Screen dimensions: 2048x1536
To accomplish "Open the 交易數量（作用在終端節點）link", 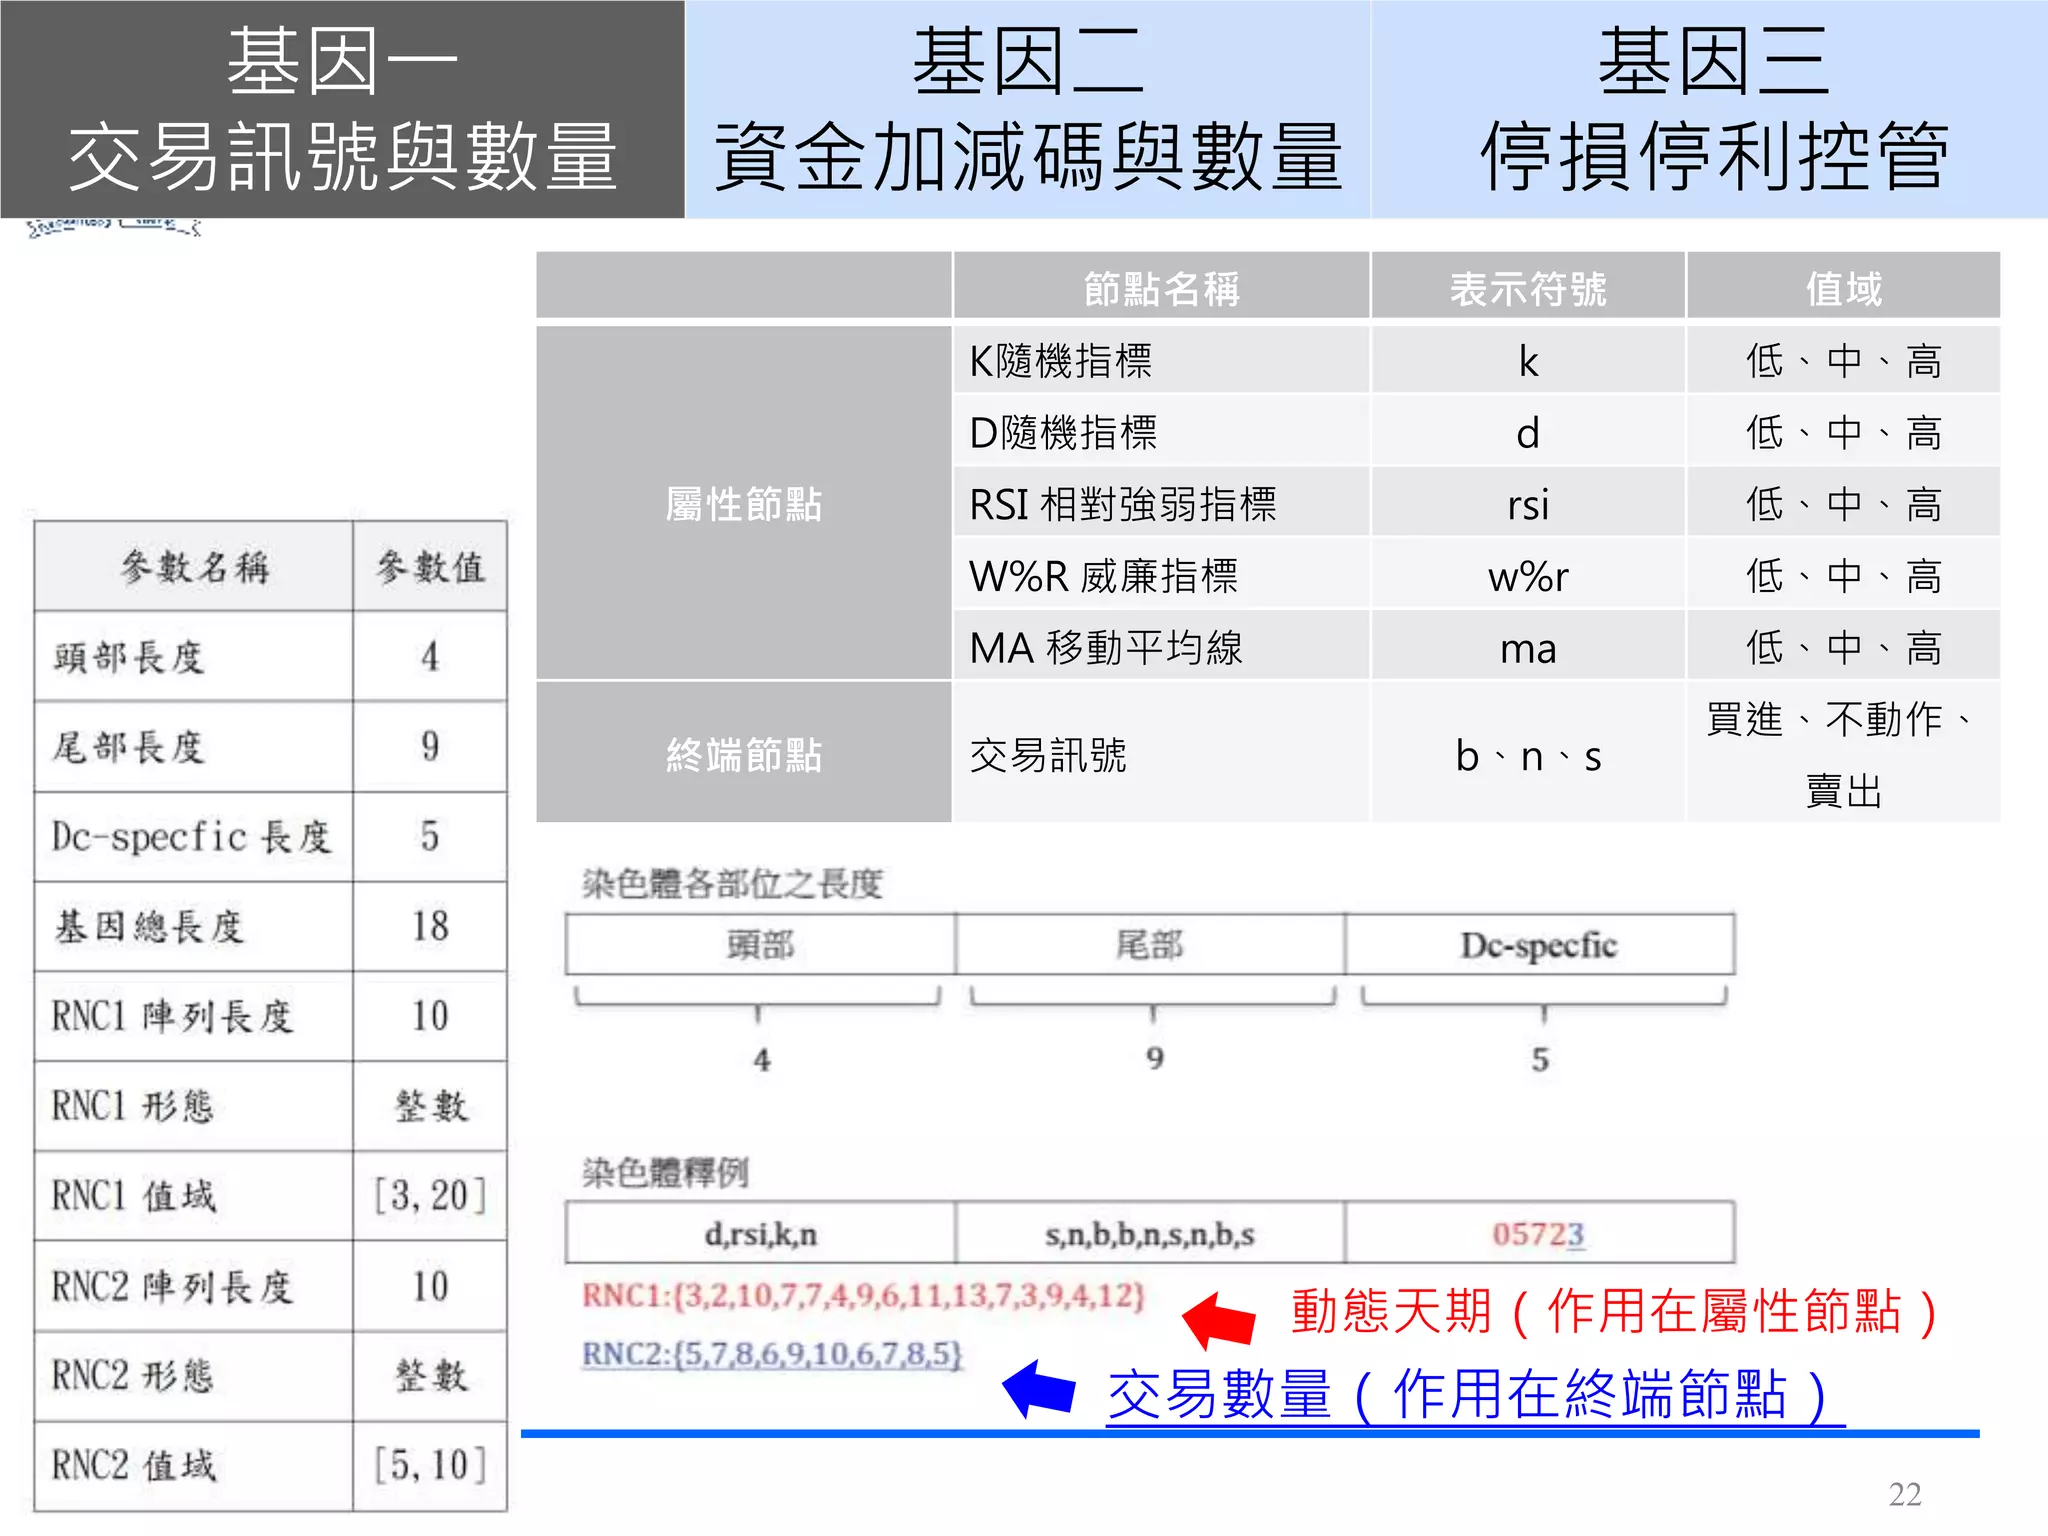I will click(x=1475, y=1393).
